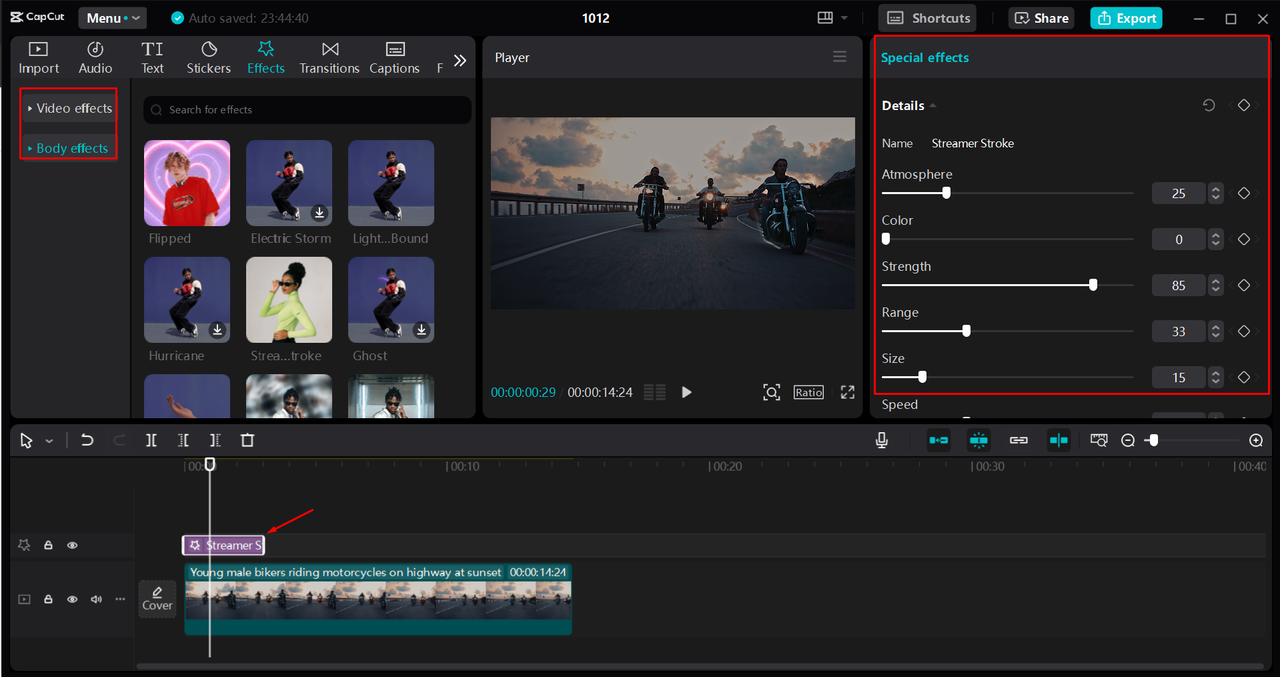Delete left of playhead
Screen dimensions: 1280x677
click(x=183, y=440)
